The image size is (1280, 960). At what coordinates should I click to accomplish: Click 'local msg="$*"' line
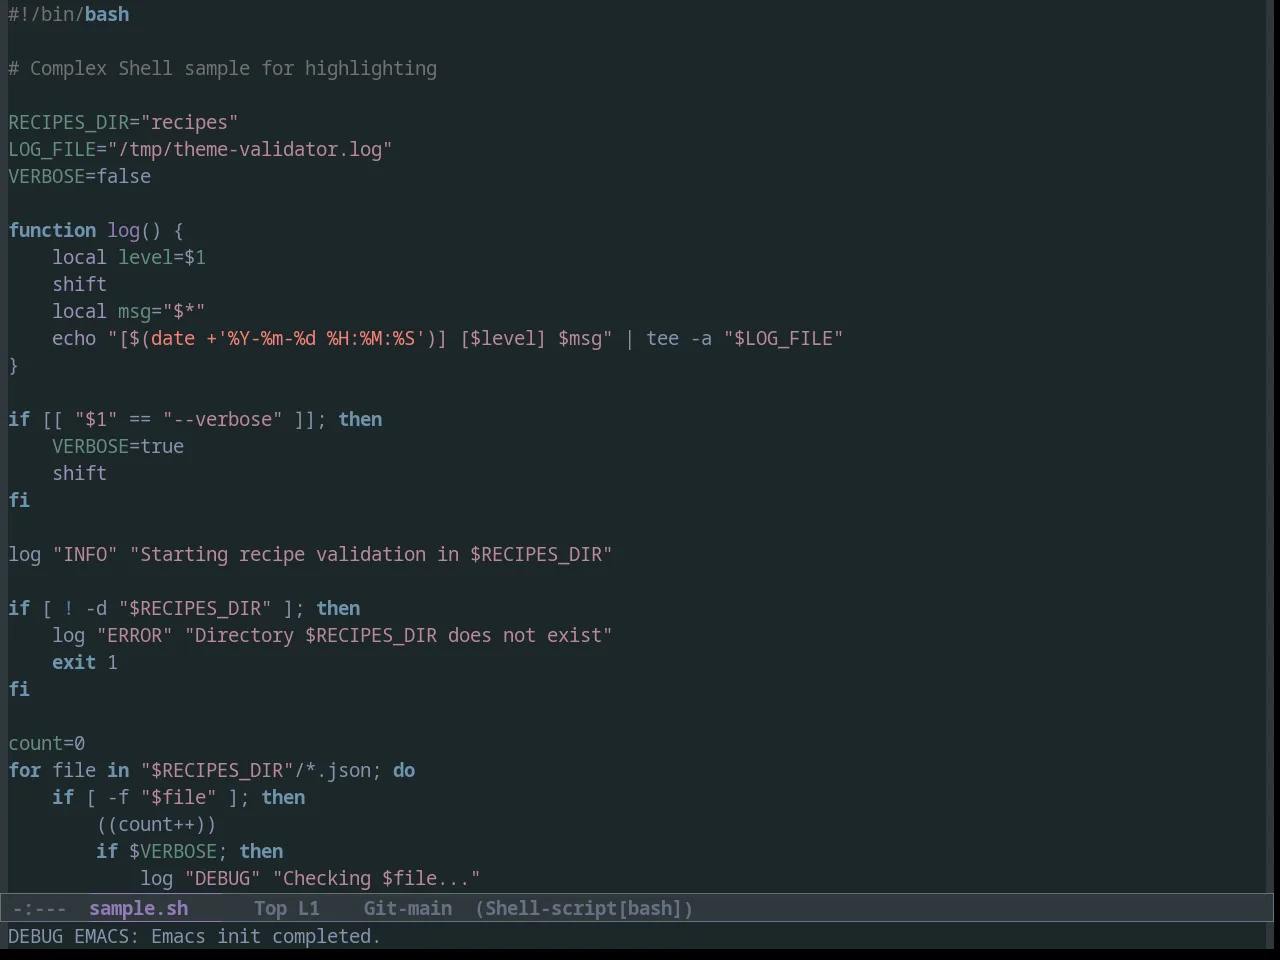click(x=129, y=311)
